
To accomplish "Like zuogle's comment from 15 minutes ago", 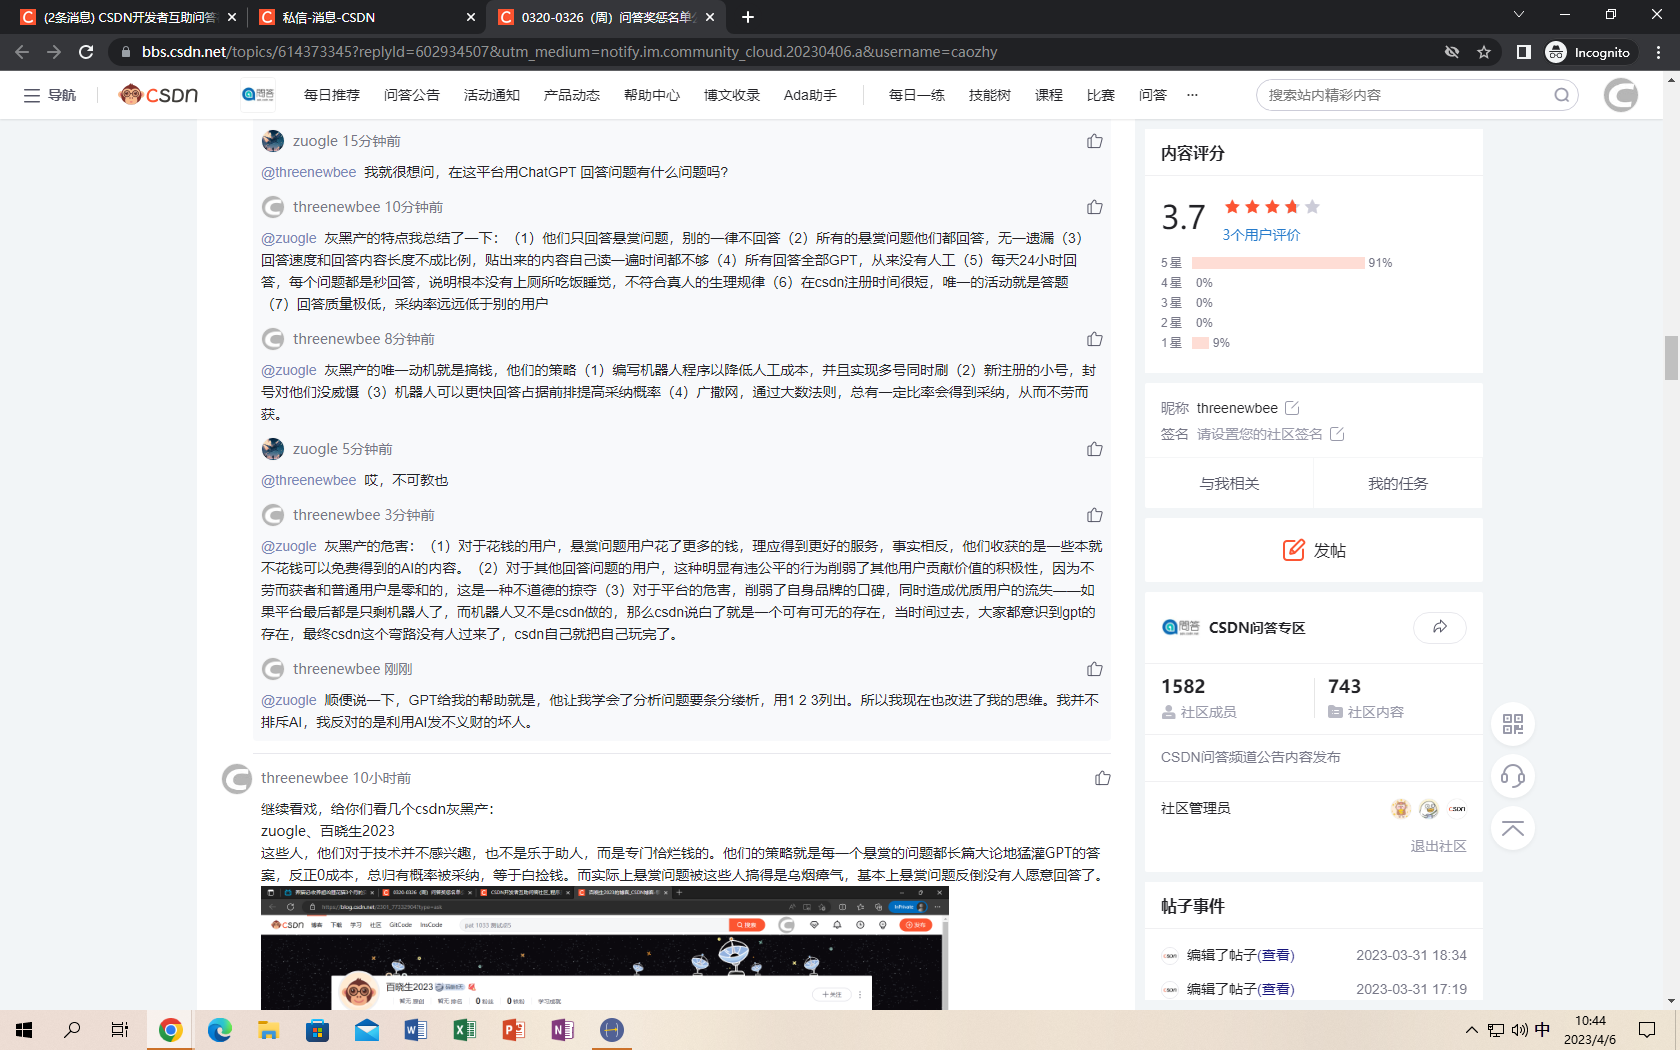I will [x=1094, y=141].
